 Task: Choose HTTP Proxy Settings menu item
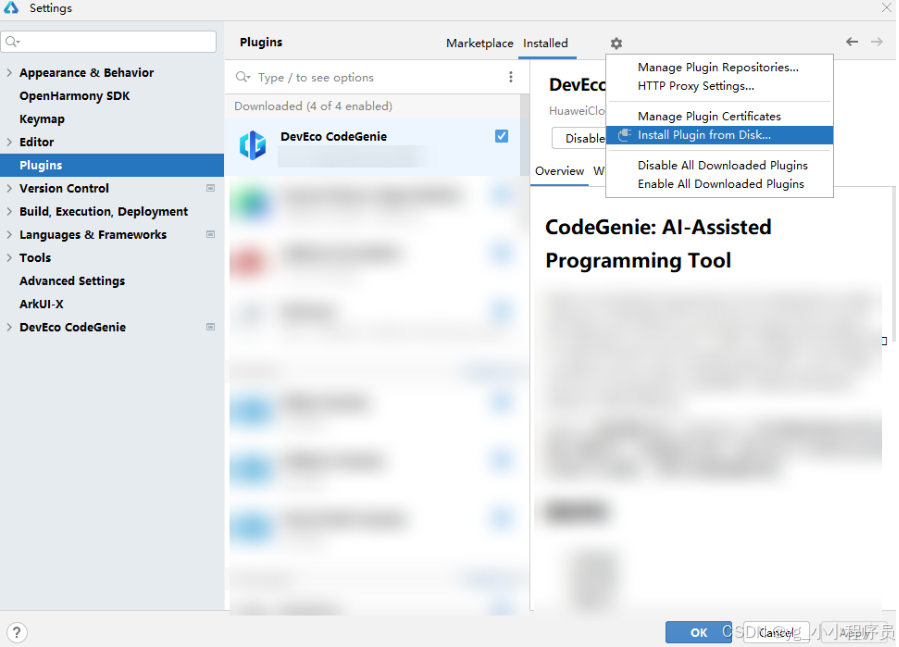point(721,86)
